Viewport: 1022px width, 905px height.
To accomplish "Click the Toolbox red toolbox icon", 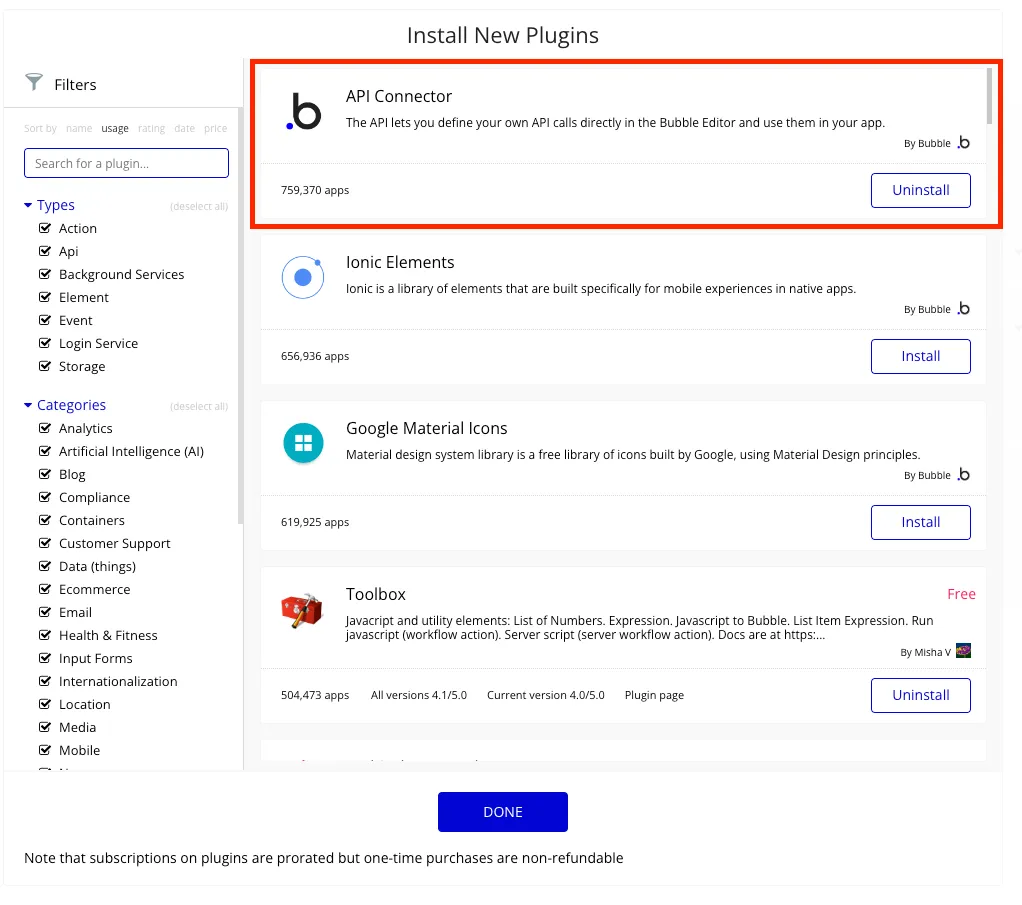I will 302,611.
